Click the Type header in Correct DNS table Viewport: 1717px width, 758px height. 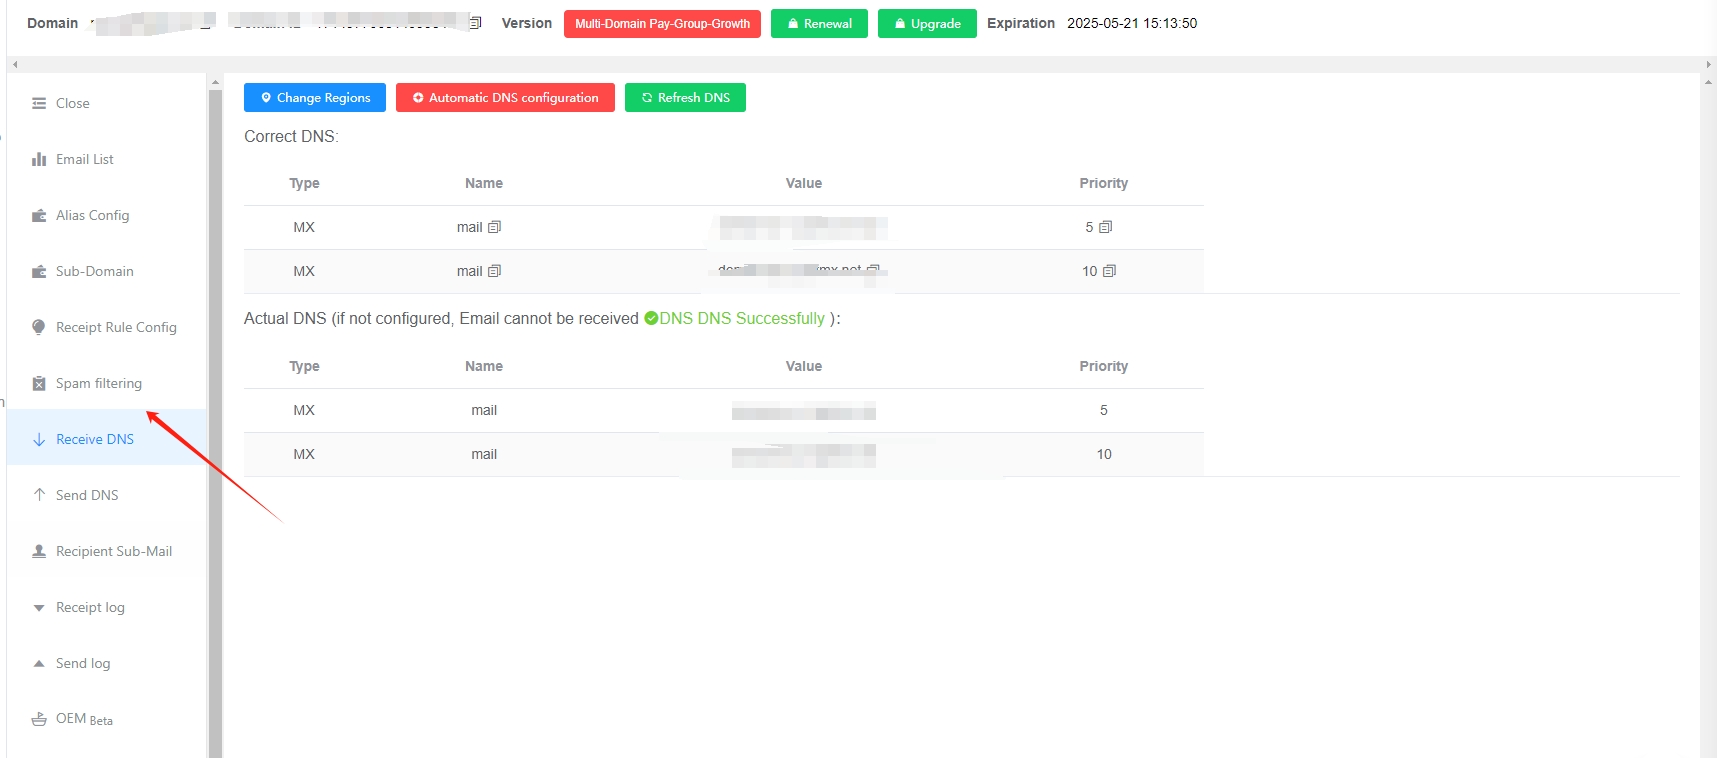point(304,183)
